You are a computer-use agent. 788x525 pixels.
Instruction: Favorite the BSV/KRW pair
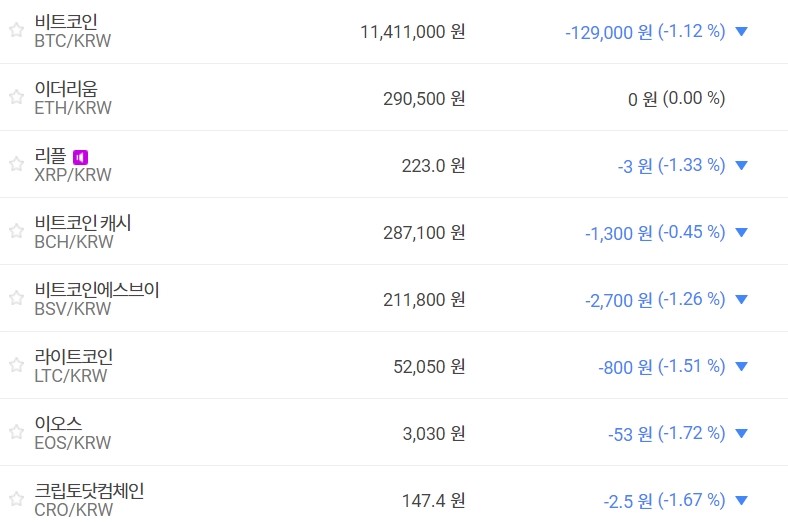pos(16,298)
